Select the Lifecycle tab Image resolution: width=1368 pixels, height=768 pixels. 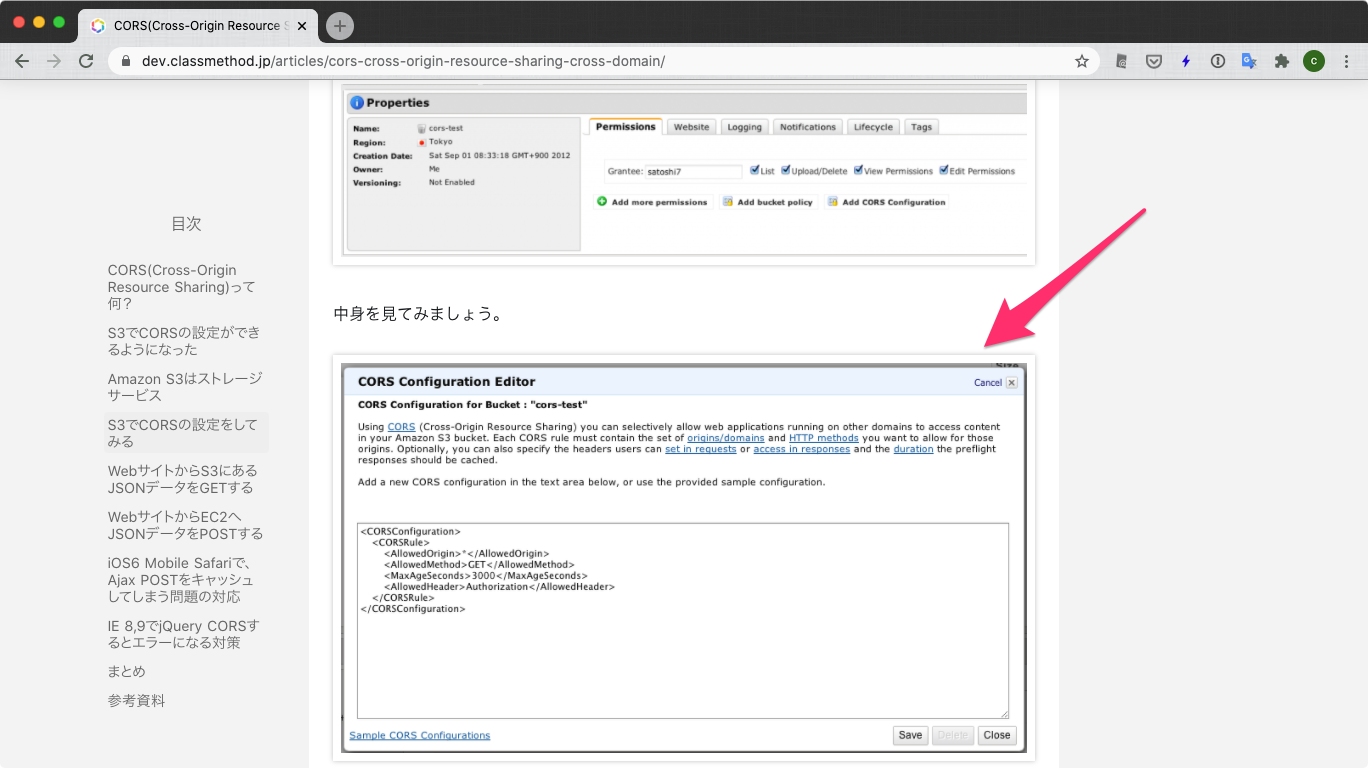pos(872,126)
